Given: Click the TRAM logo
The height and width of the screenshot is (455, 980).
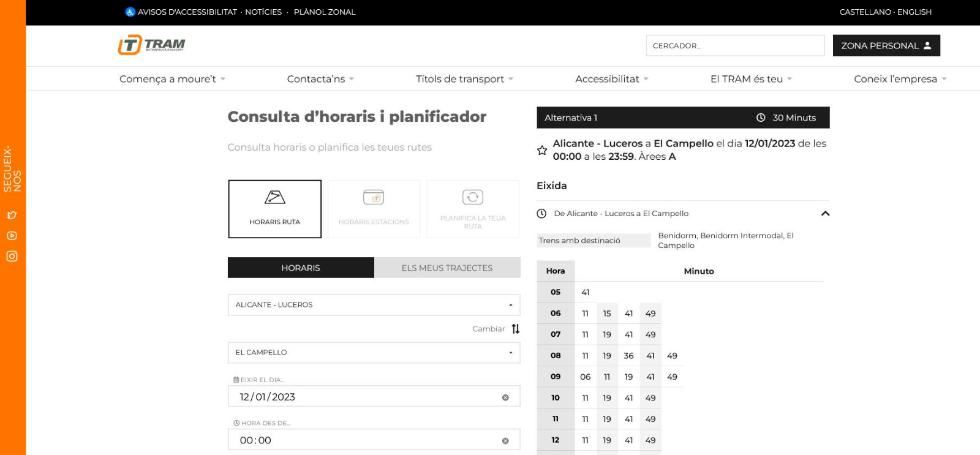Looking at the screenshot, I should (x=151, y=45).
